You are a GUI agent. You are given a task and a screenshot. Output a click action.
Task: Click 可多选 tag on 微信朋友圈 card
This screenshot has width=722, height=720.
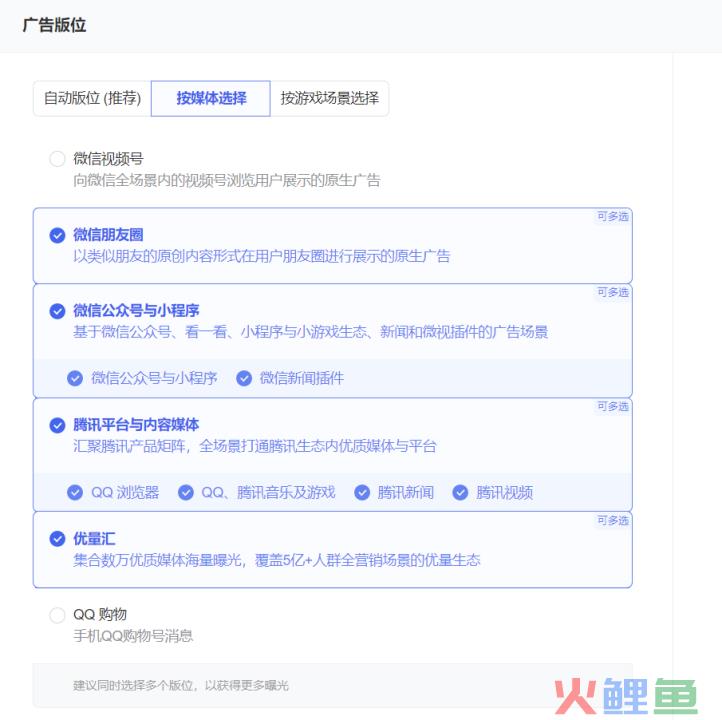[x=613, y=216]
